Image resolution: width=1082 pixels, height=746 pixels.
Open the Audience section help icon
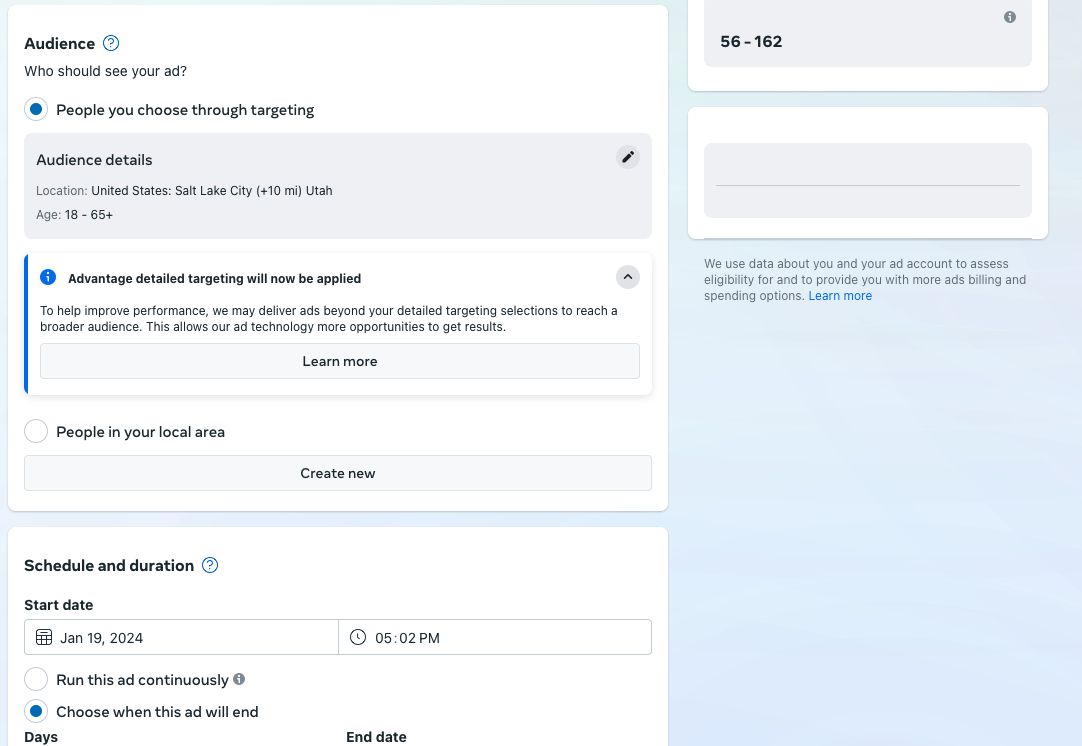coord(111,43)
